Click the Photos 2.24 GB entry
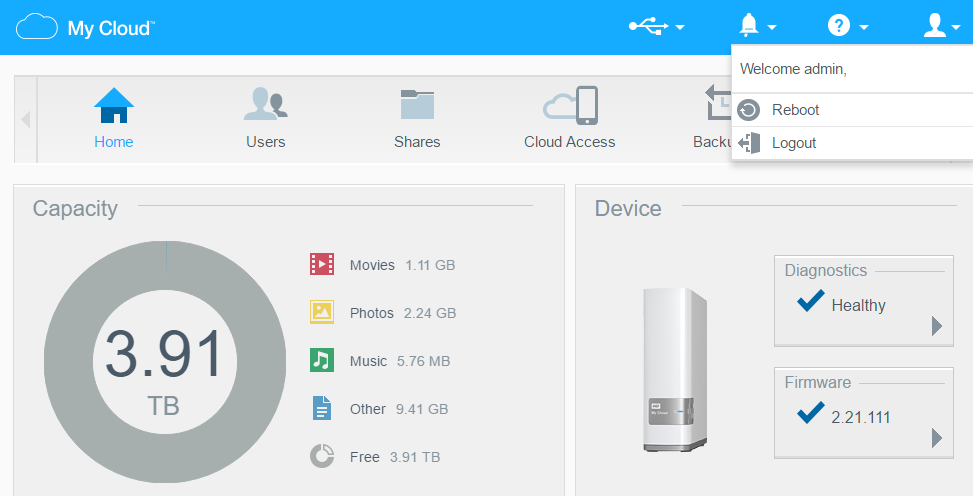 [383, 313]
